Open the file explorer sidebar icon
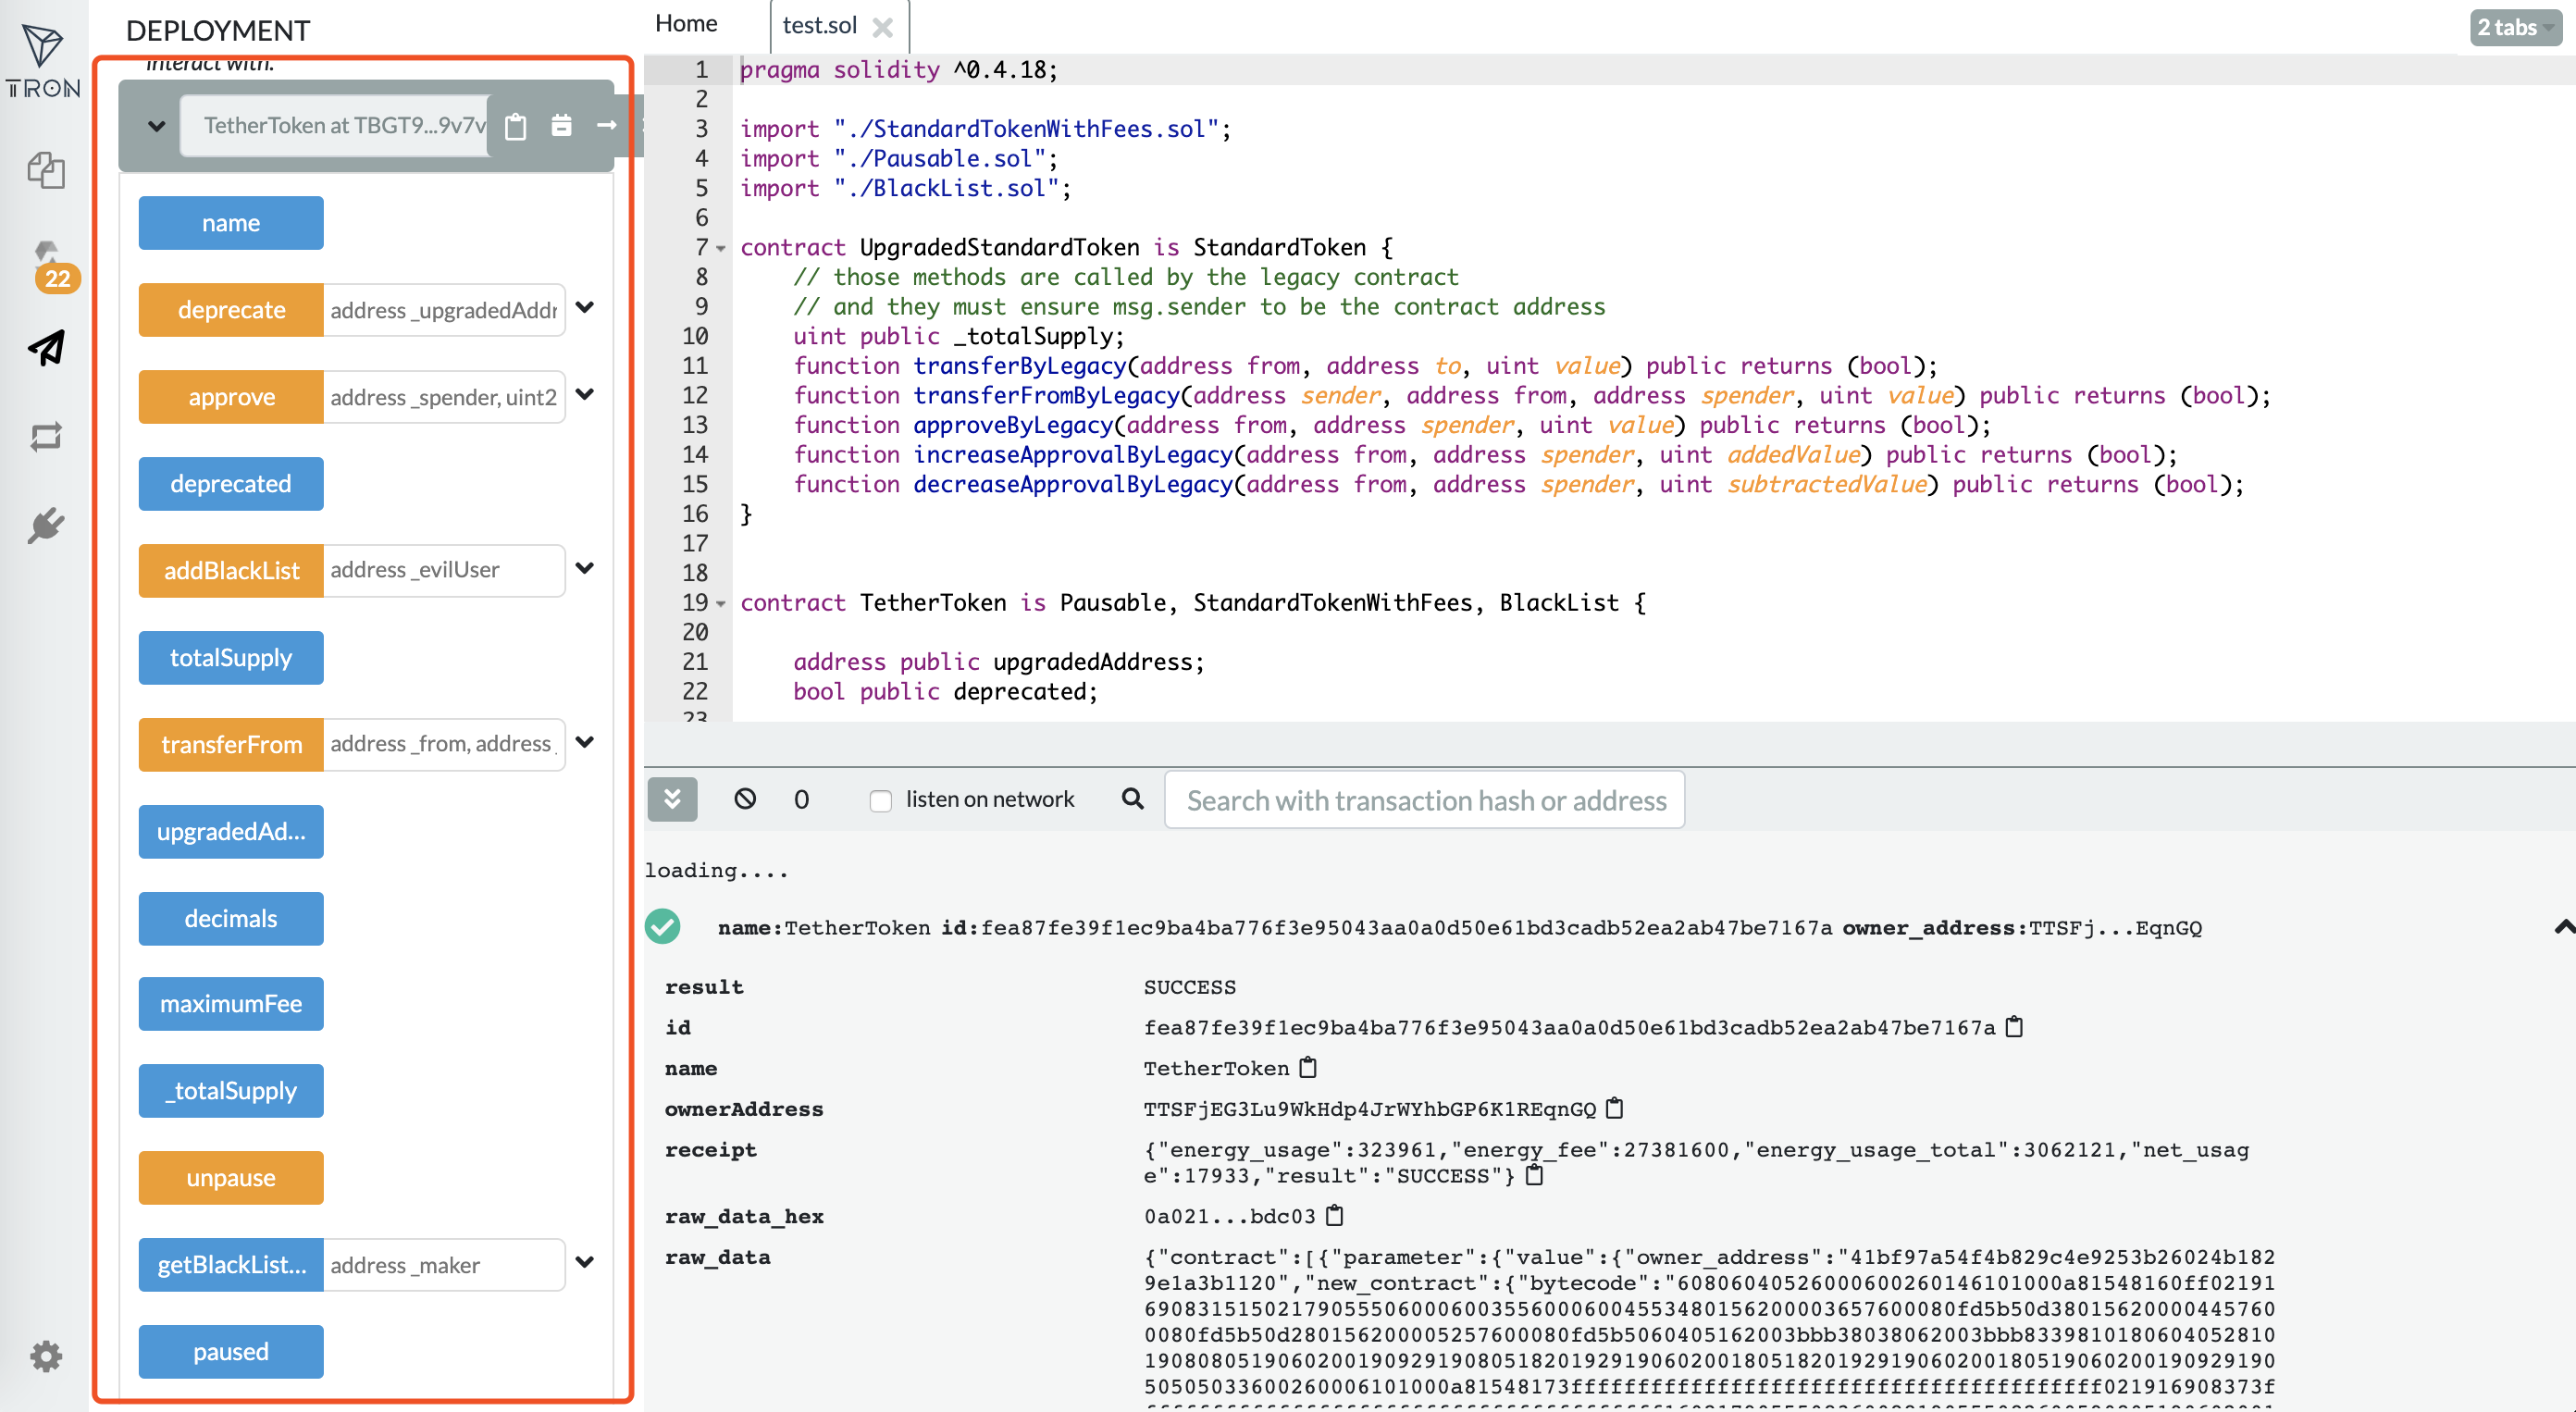Image resolution: width=2576 pixels, height=1412 pixels. pyautogui.click(x=45, y=170)
